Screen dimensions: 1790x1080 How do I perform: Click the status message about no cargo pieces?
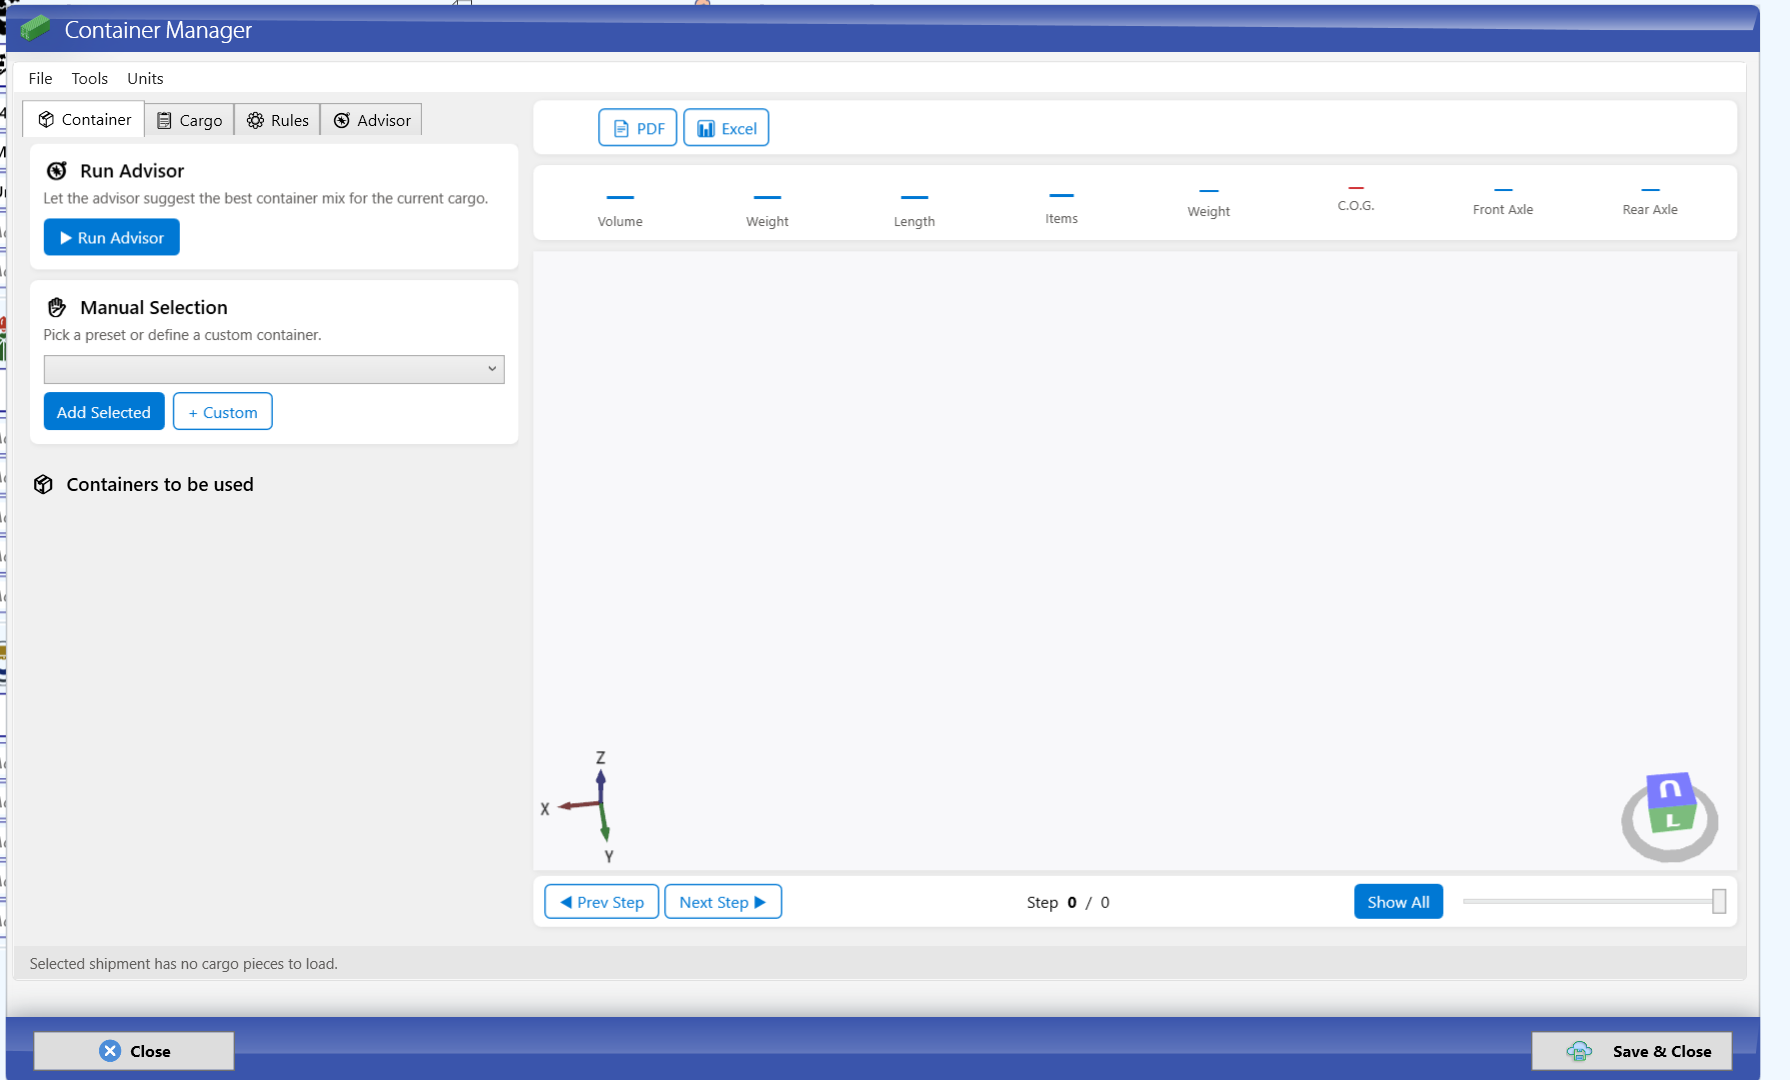pos(184,964)
